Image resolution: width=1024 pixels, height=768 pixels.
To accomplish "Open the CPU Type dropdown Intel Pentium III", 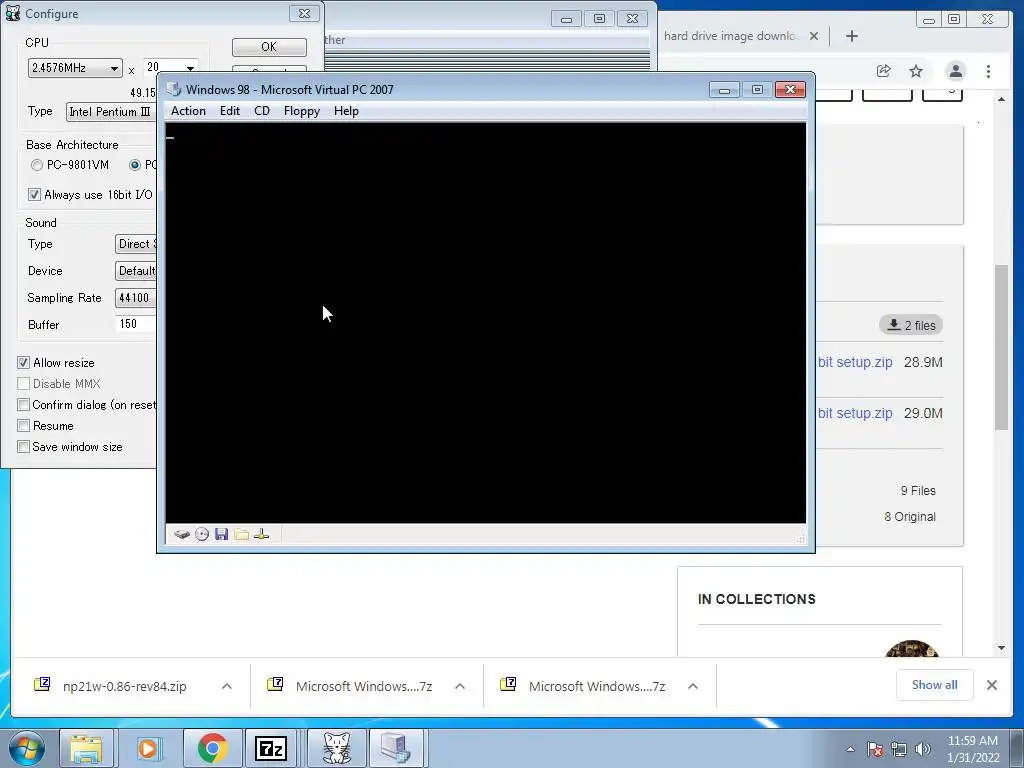I will (111, 112).
